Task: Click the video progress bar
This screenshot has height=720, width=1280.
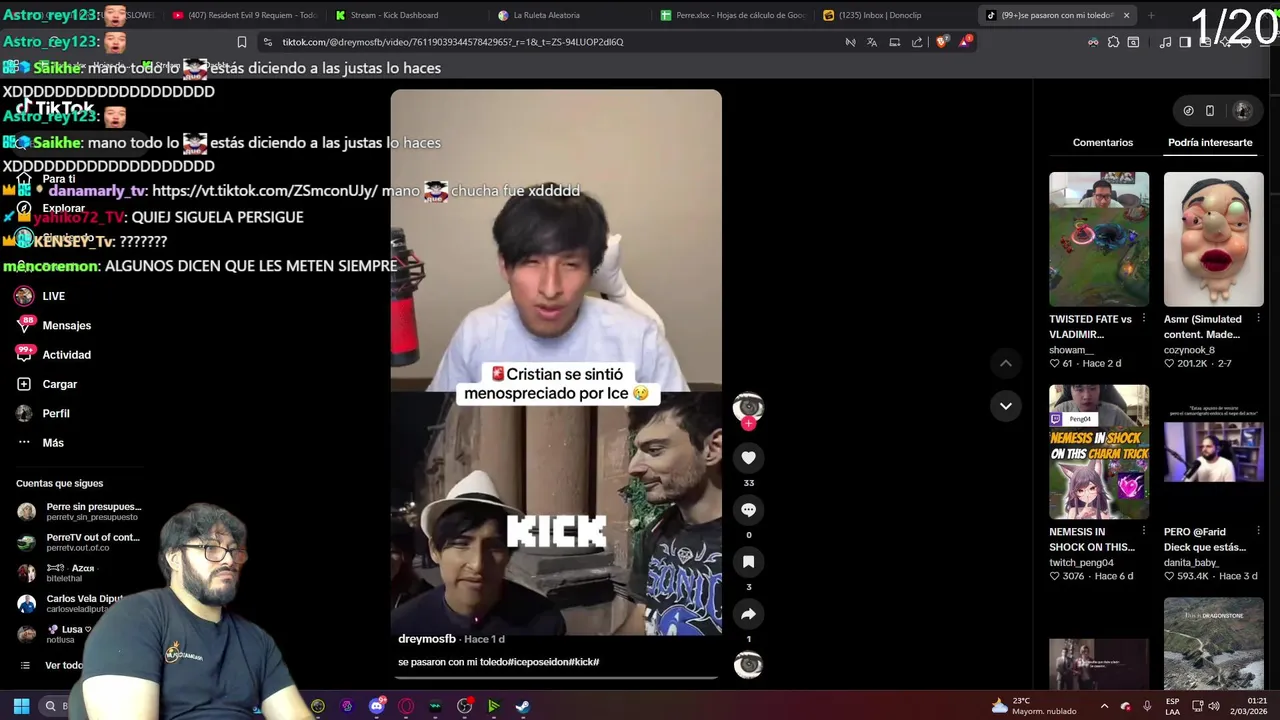Action: point(556,677)
